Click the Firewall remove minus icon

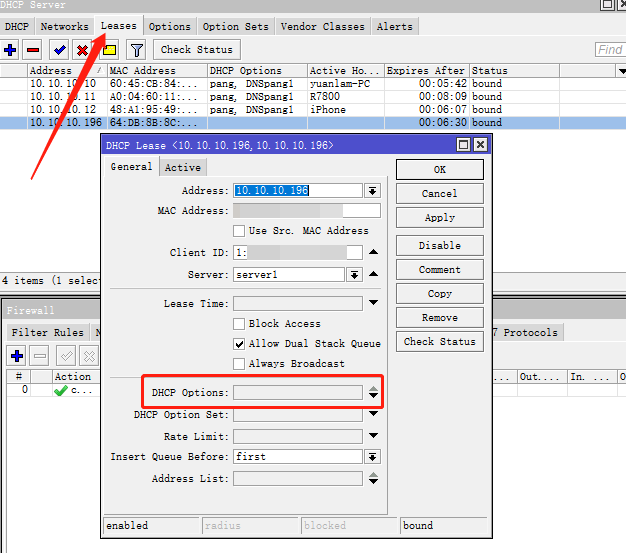(40, 356)
